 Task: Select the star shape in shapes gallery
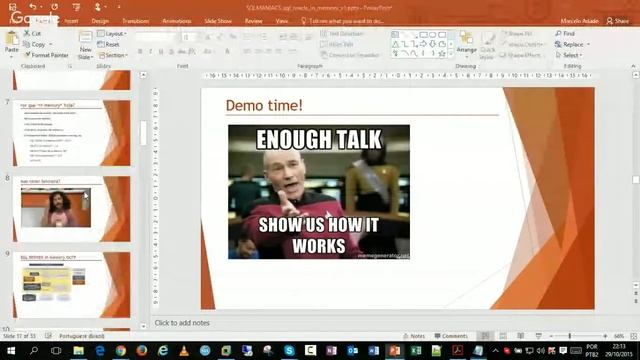click(442, 53)
